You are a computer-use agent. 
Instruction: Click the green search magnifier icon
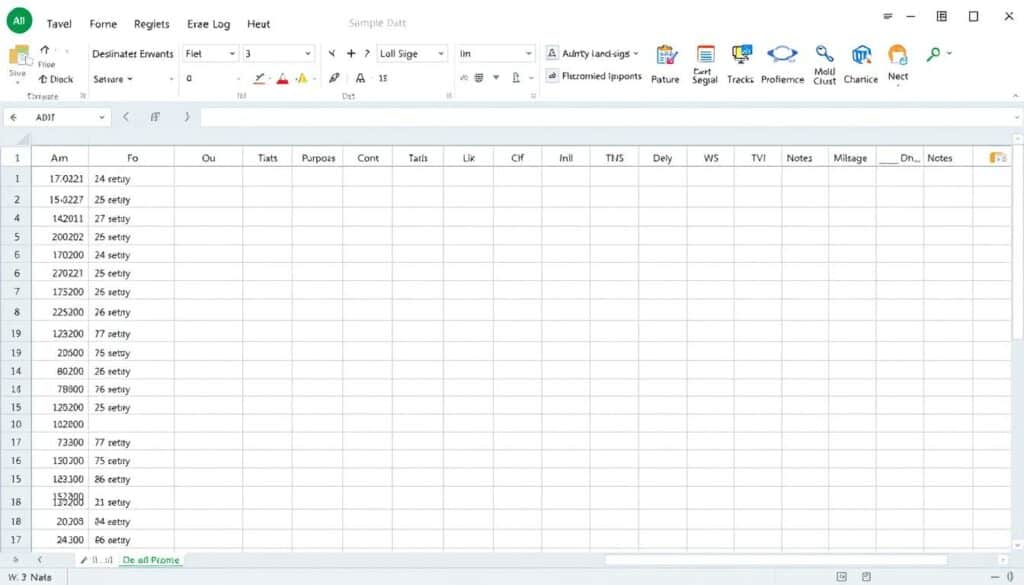point(933,54)
